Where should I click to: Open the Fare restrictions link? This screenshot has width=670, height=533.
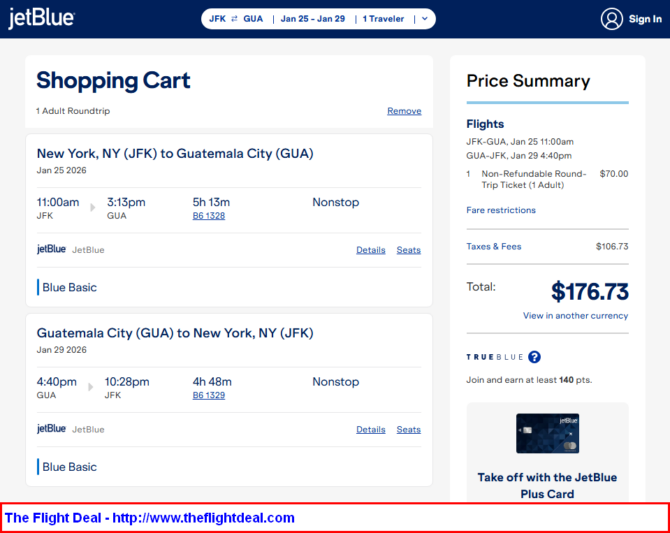(501, 210)
